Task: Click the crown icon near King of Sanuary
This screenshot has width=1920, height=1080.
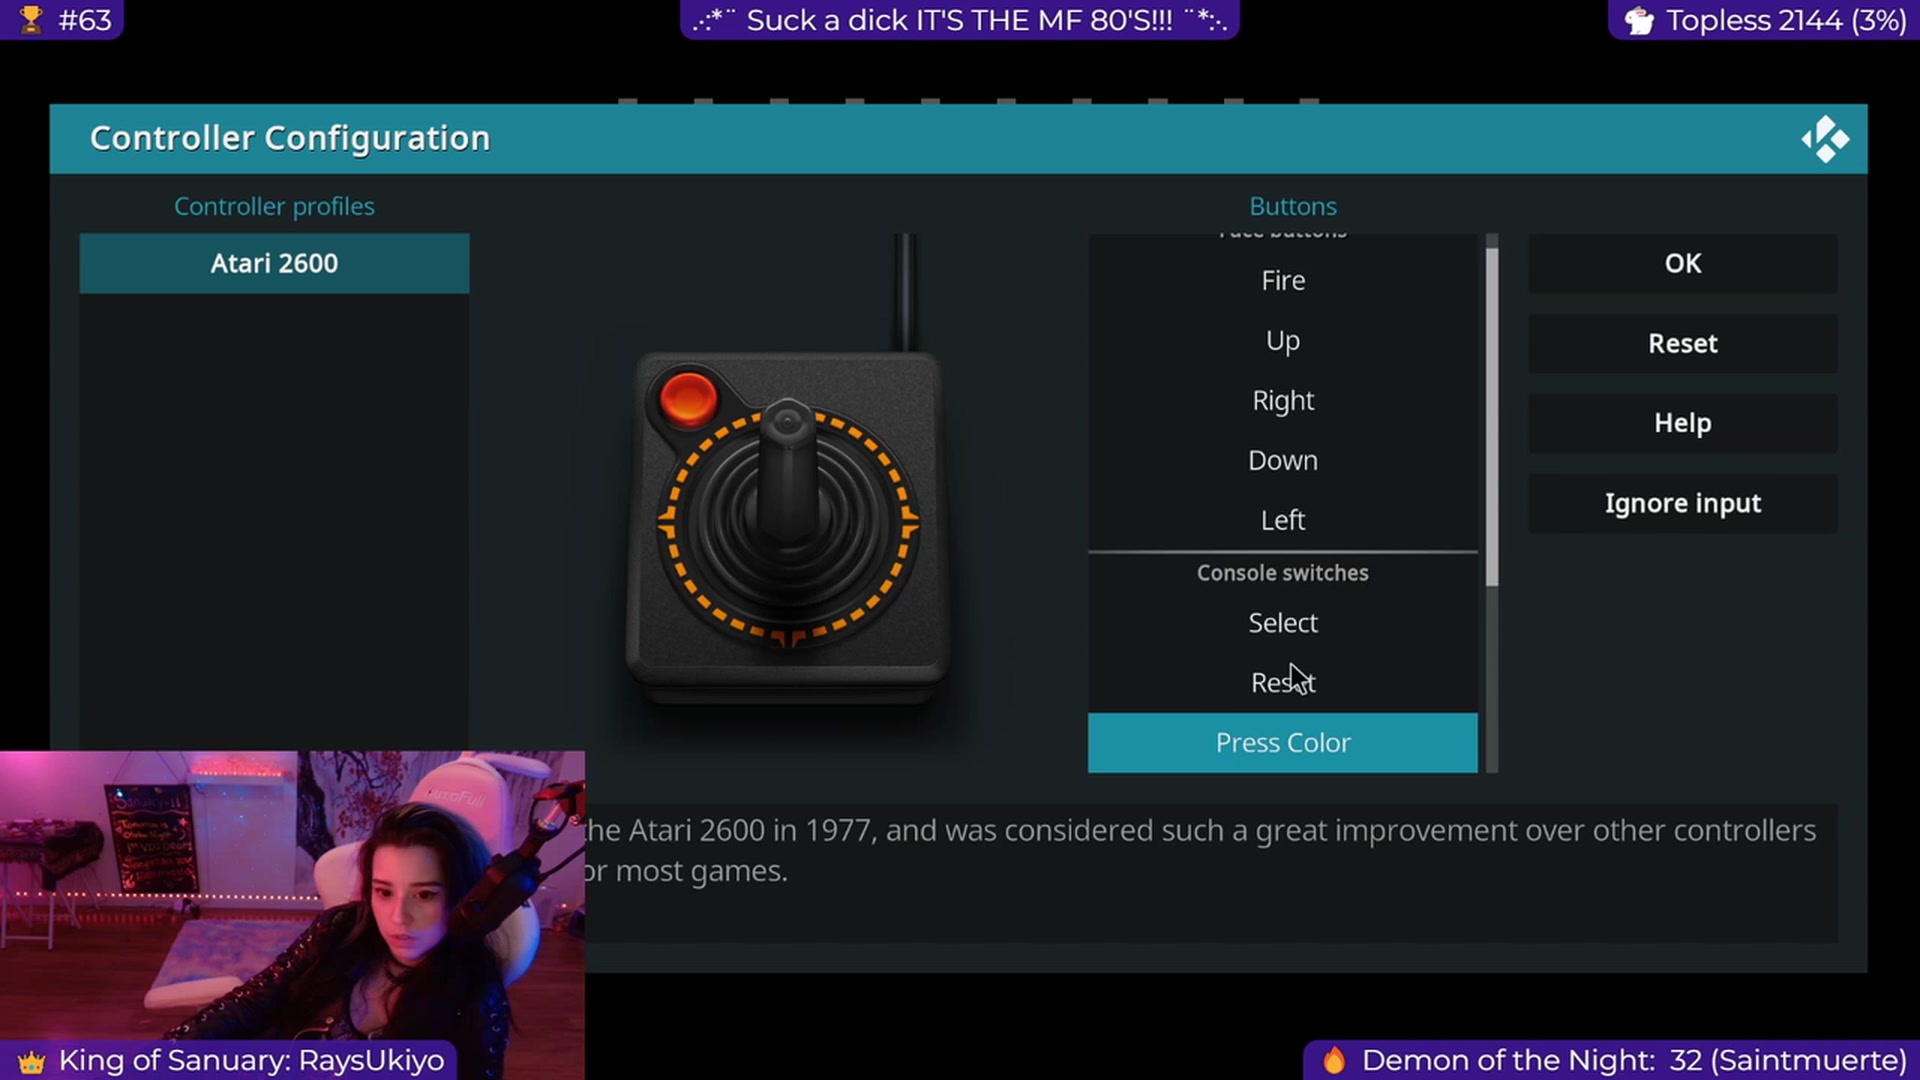Action: [x=31, y=1061]
